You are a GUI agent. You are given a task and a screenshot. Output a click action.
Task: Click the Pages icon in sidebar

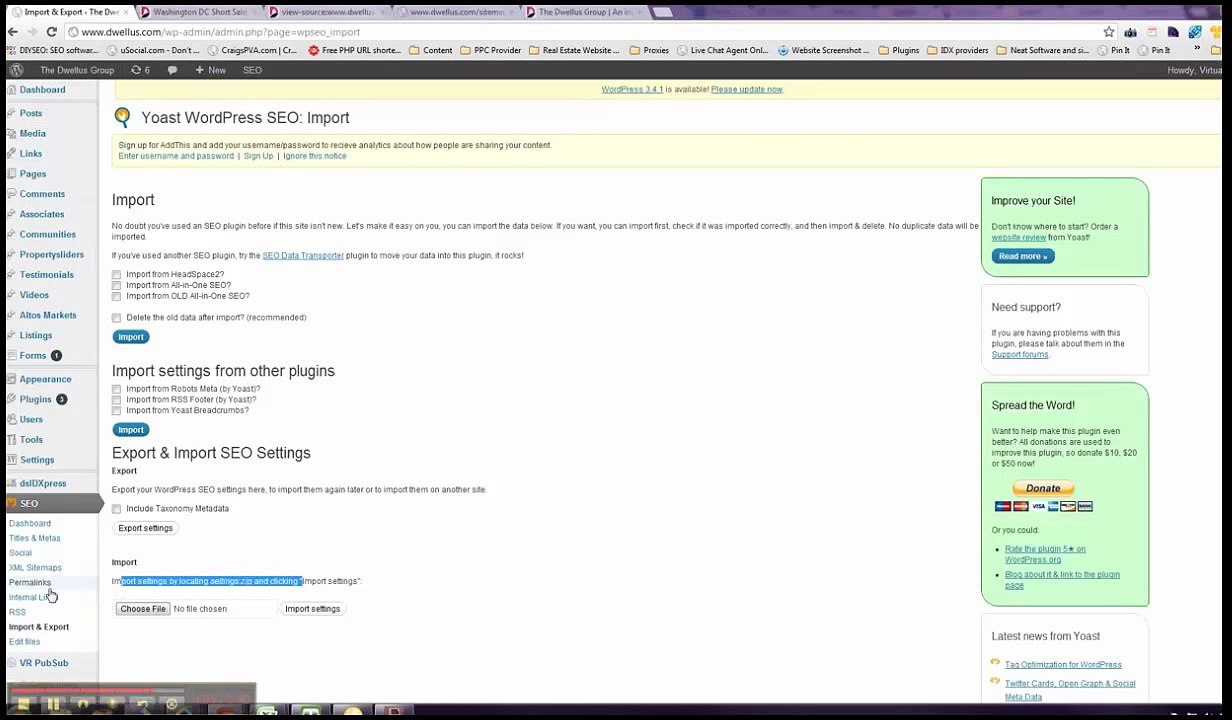pyautogui.click(x=11, y=174)
